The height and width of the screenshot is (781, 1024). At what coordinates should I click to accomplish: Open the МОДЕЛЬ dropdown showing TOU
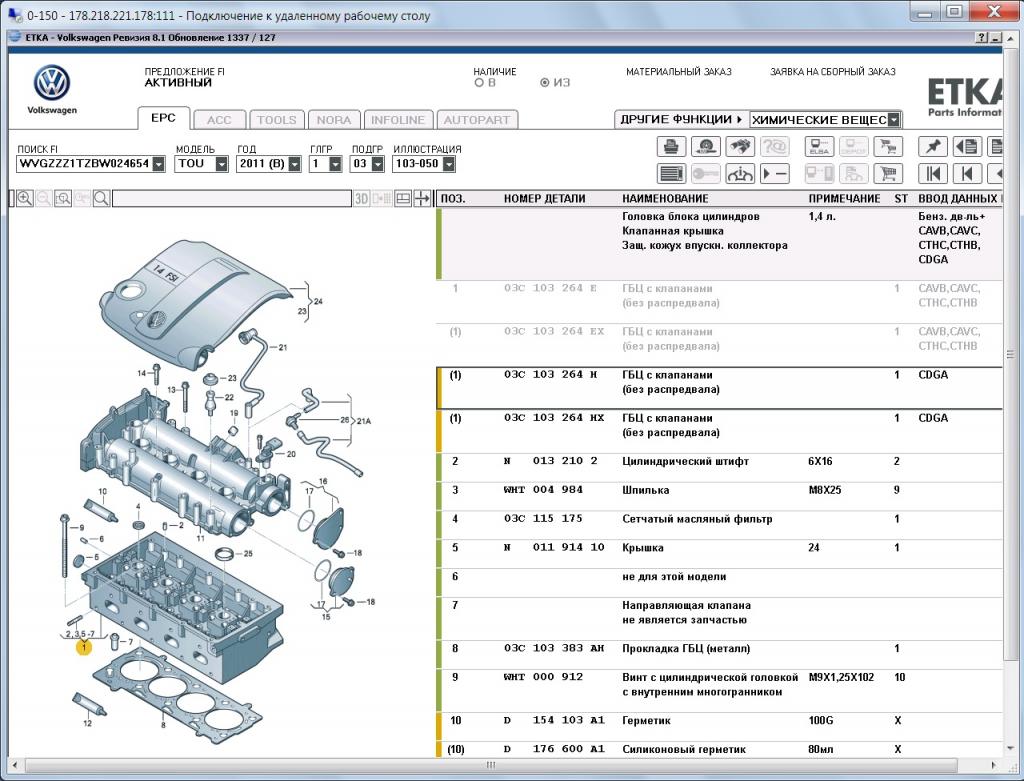[x=221, y=164]
